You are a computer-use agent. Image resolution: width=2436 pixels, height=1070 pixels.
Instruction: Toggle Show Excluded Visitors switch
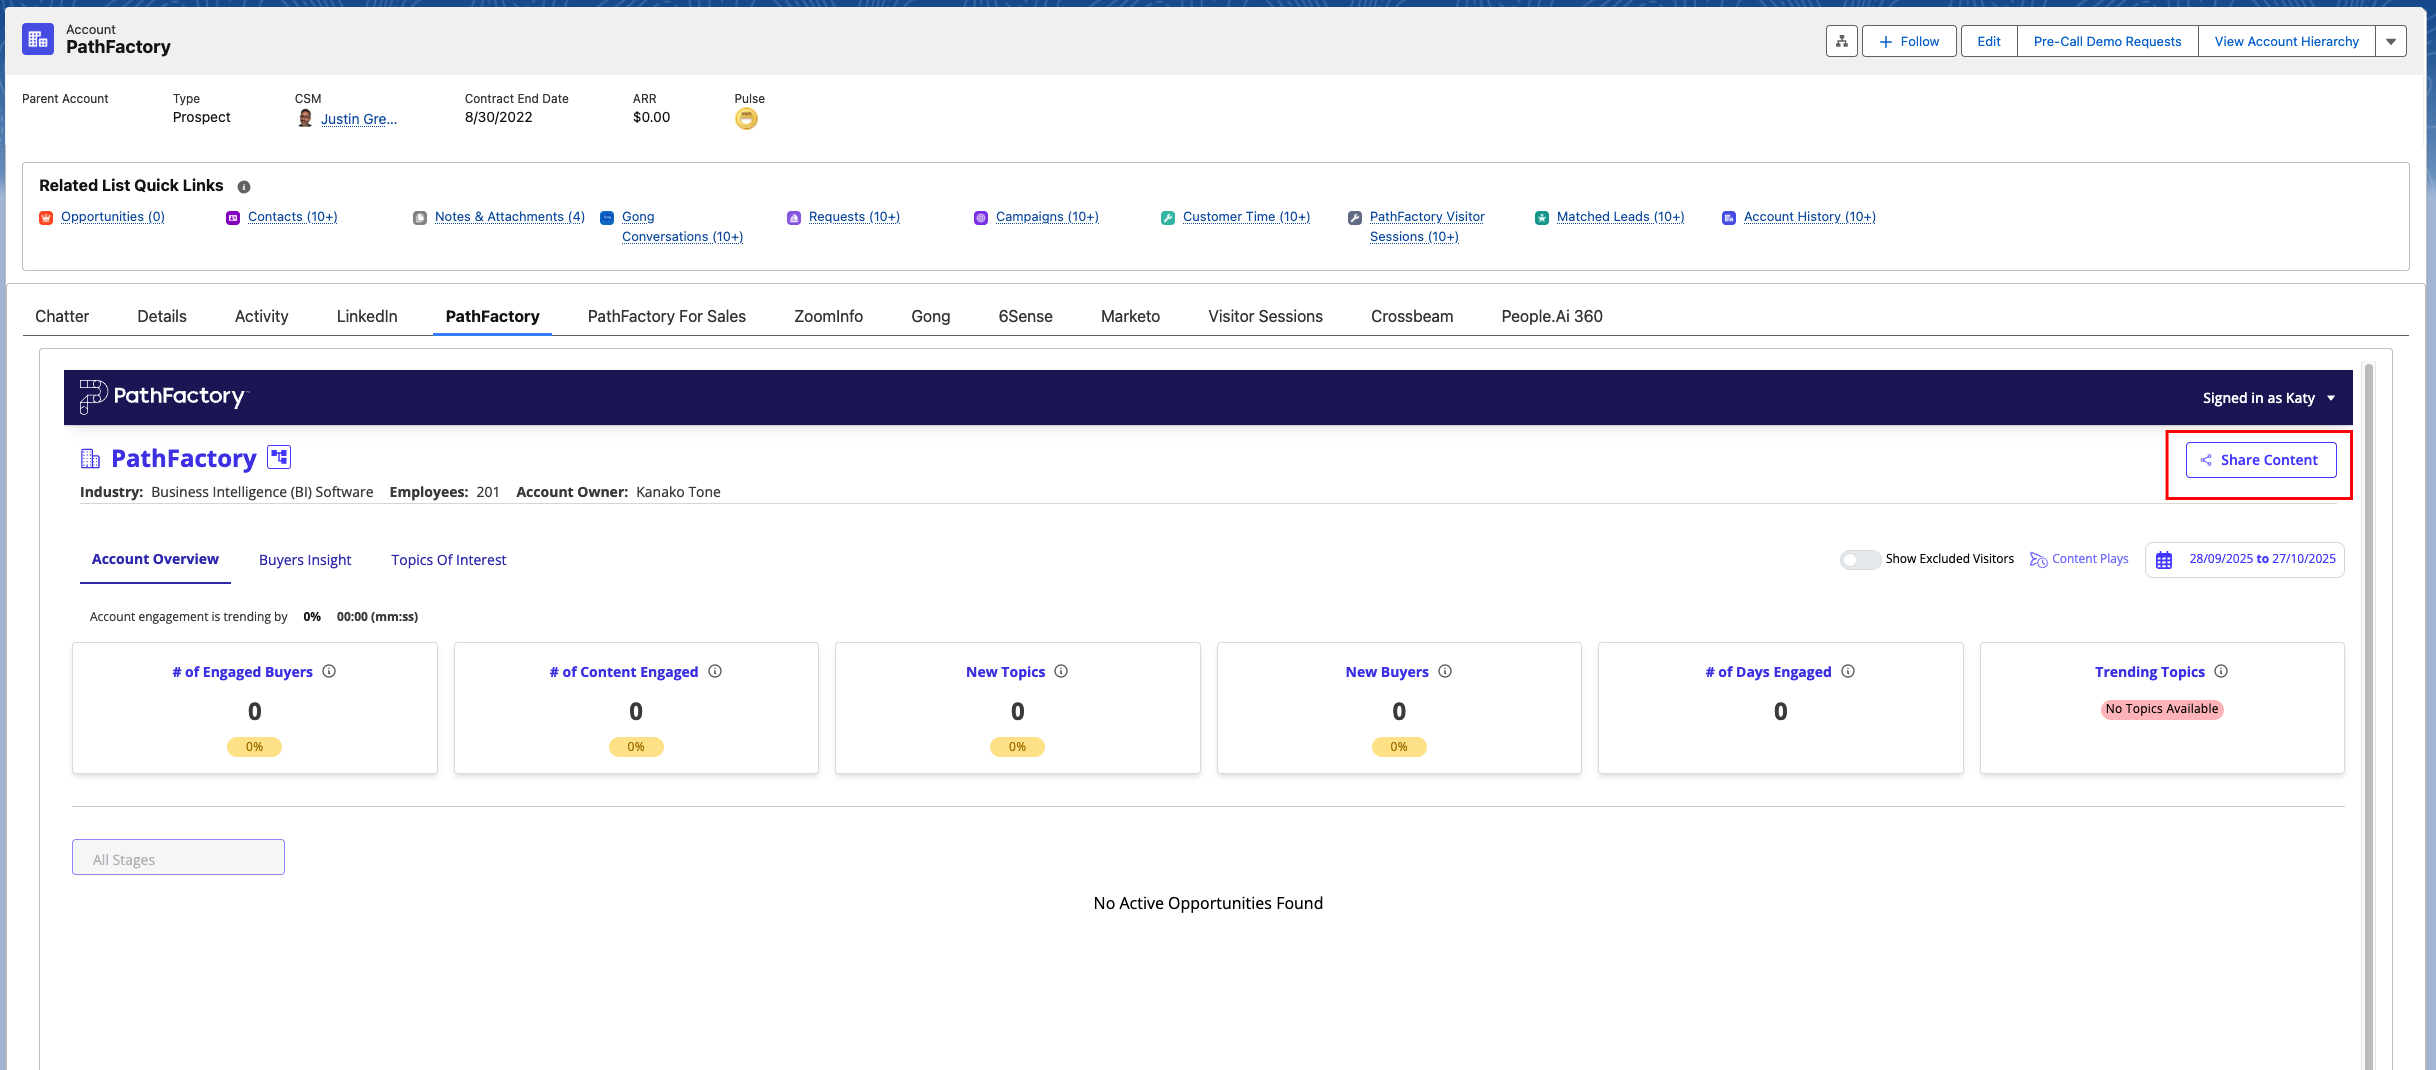coord(1860,560)
